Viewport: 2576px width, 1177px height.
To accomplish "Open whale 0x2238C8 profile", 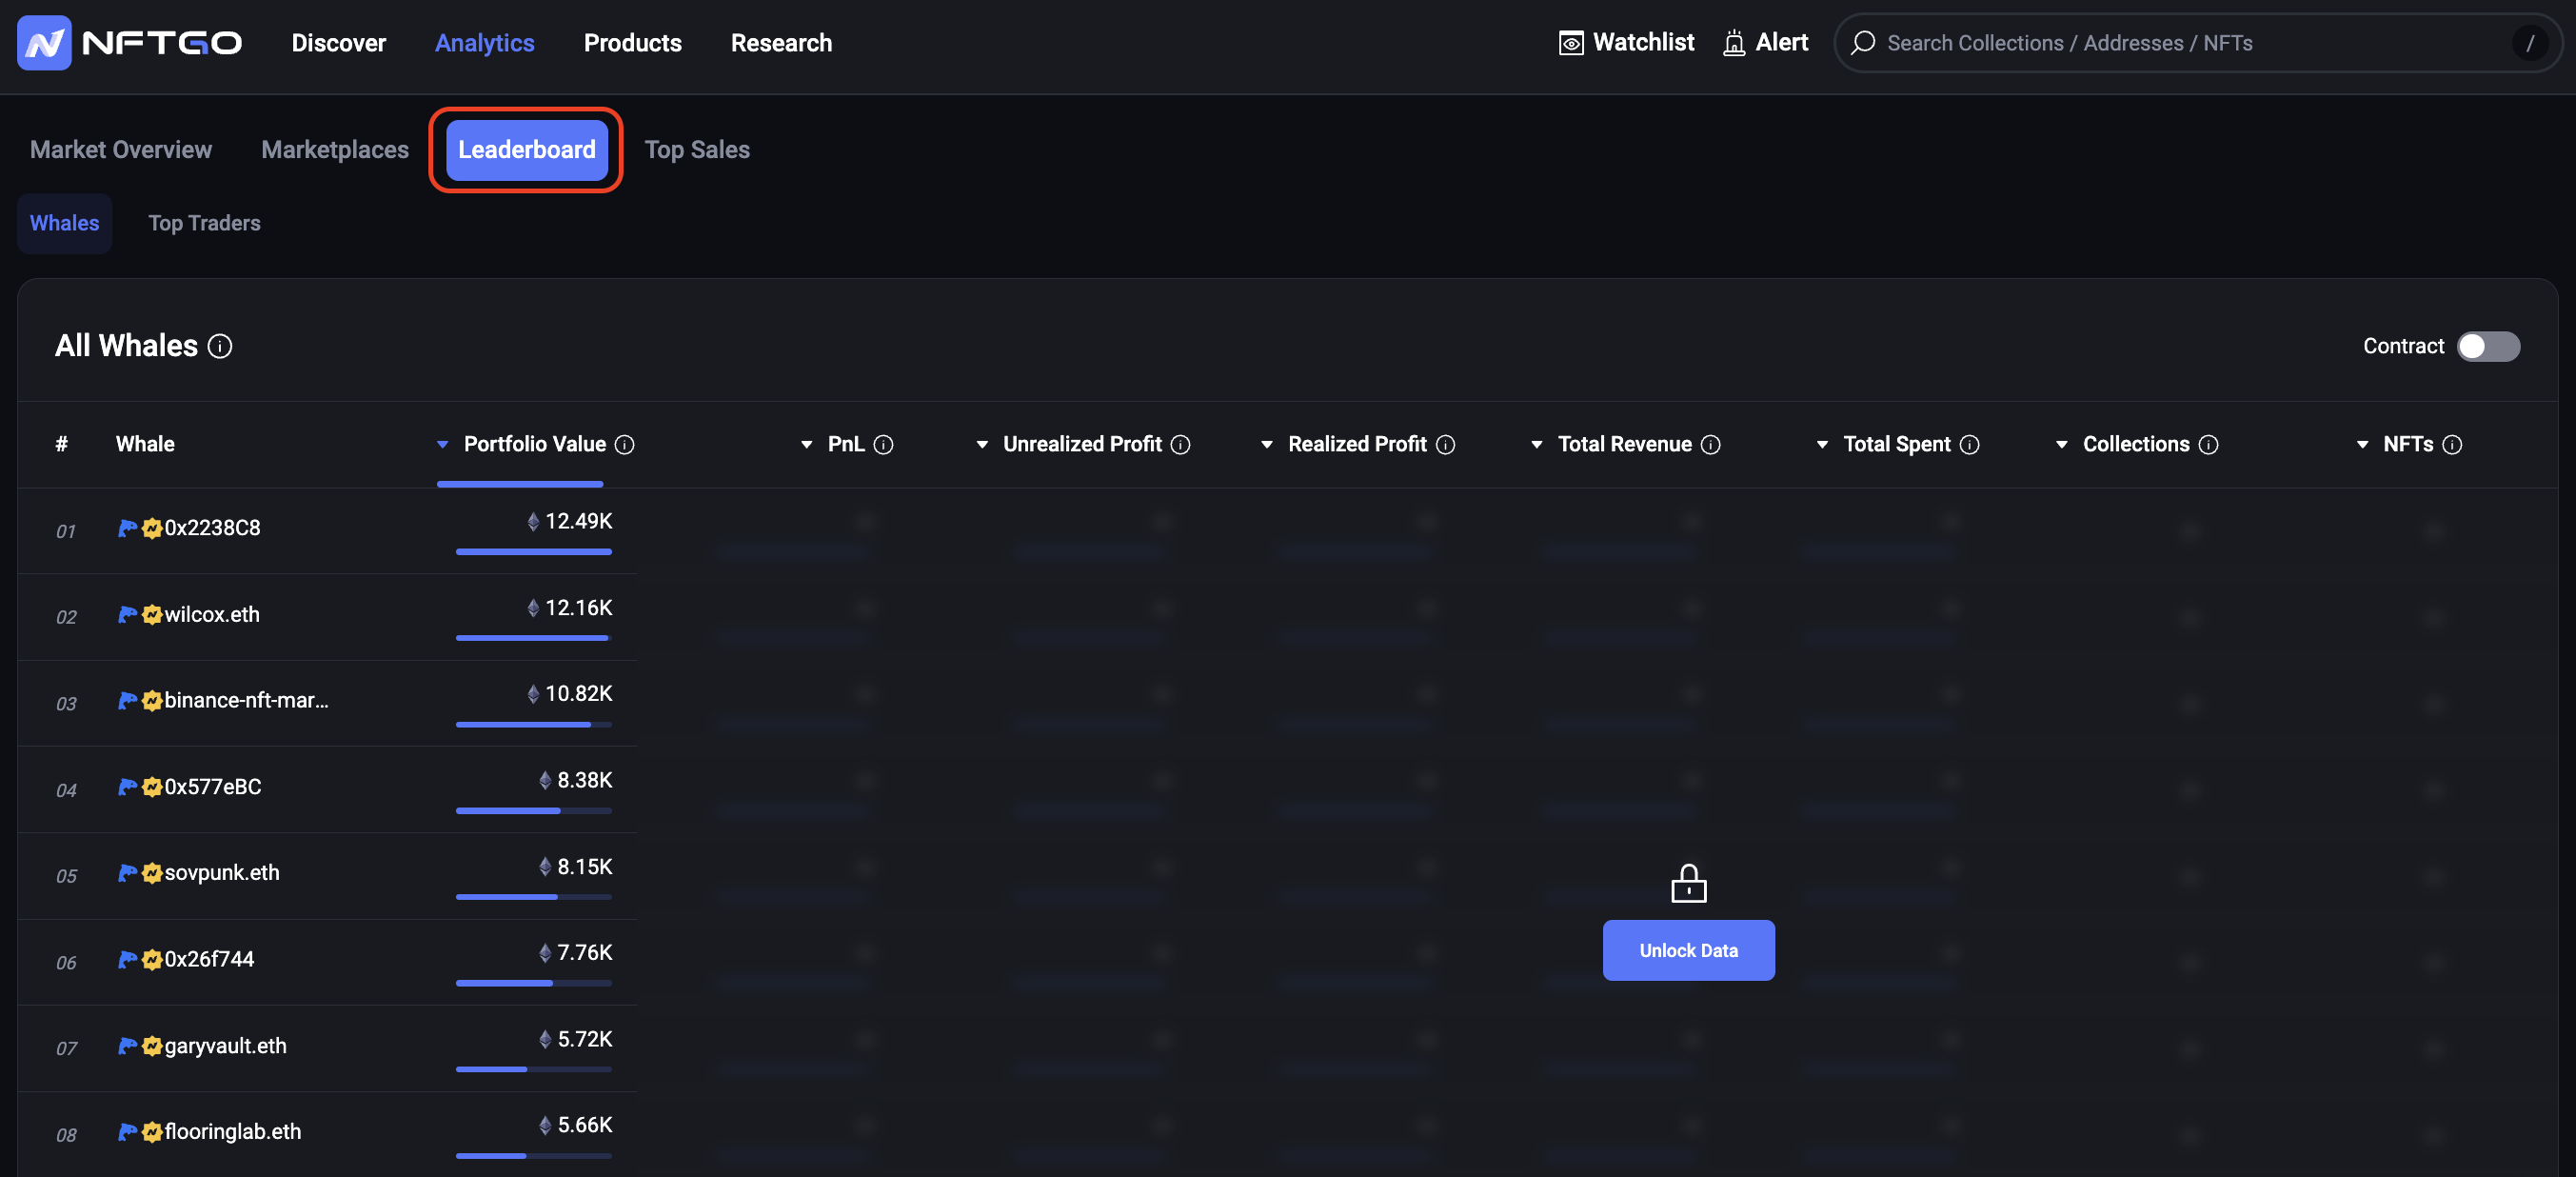I will click(x=212, y=528).
